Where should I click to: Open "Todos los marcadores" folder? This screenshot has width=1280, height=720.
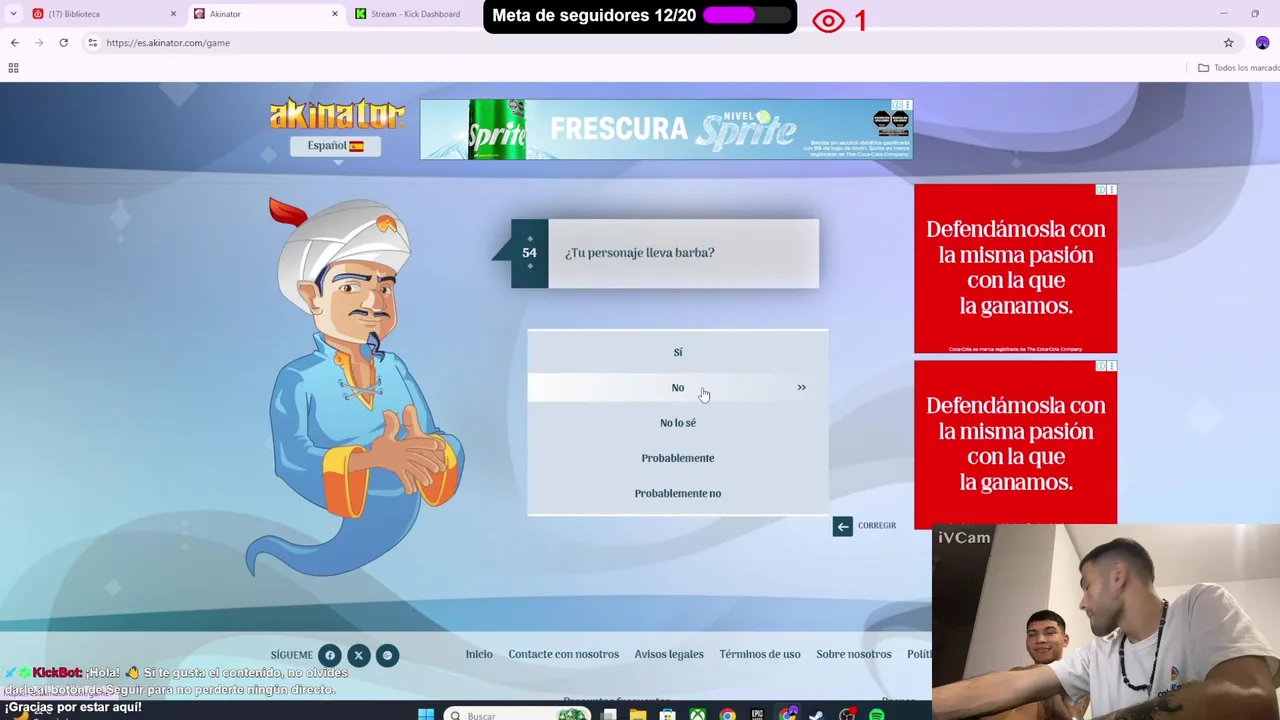(x=1239, y=68)
